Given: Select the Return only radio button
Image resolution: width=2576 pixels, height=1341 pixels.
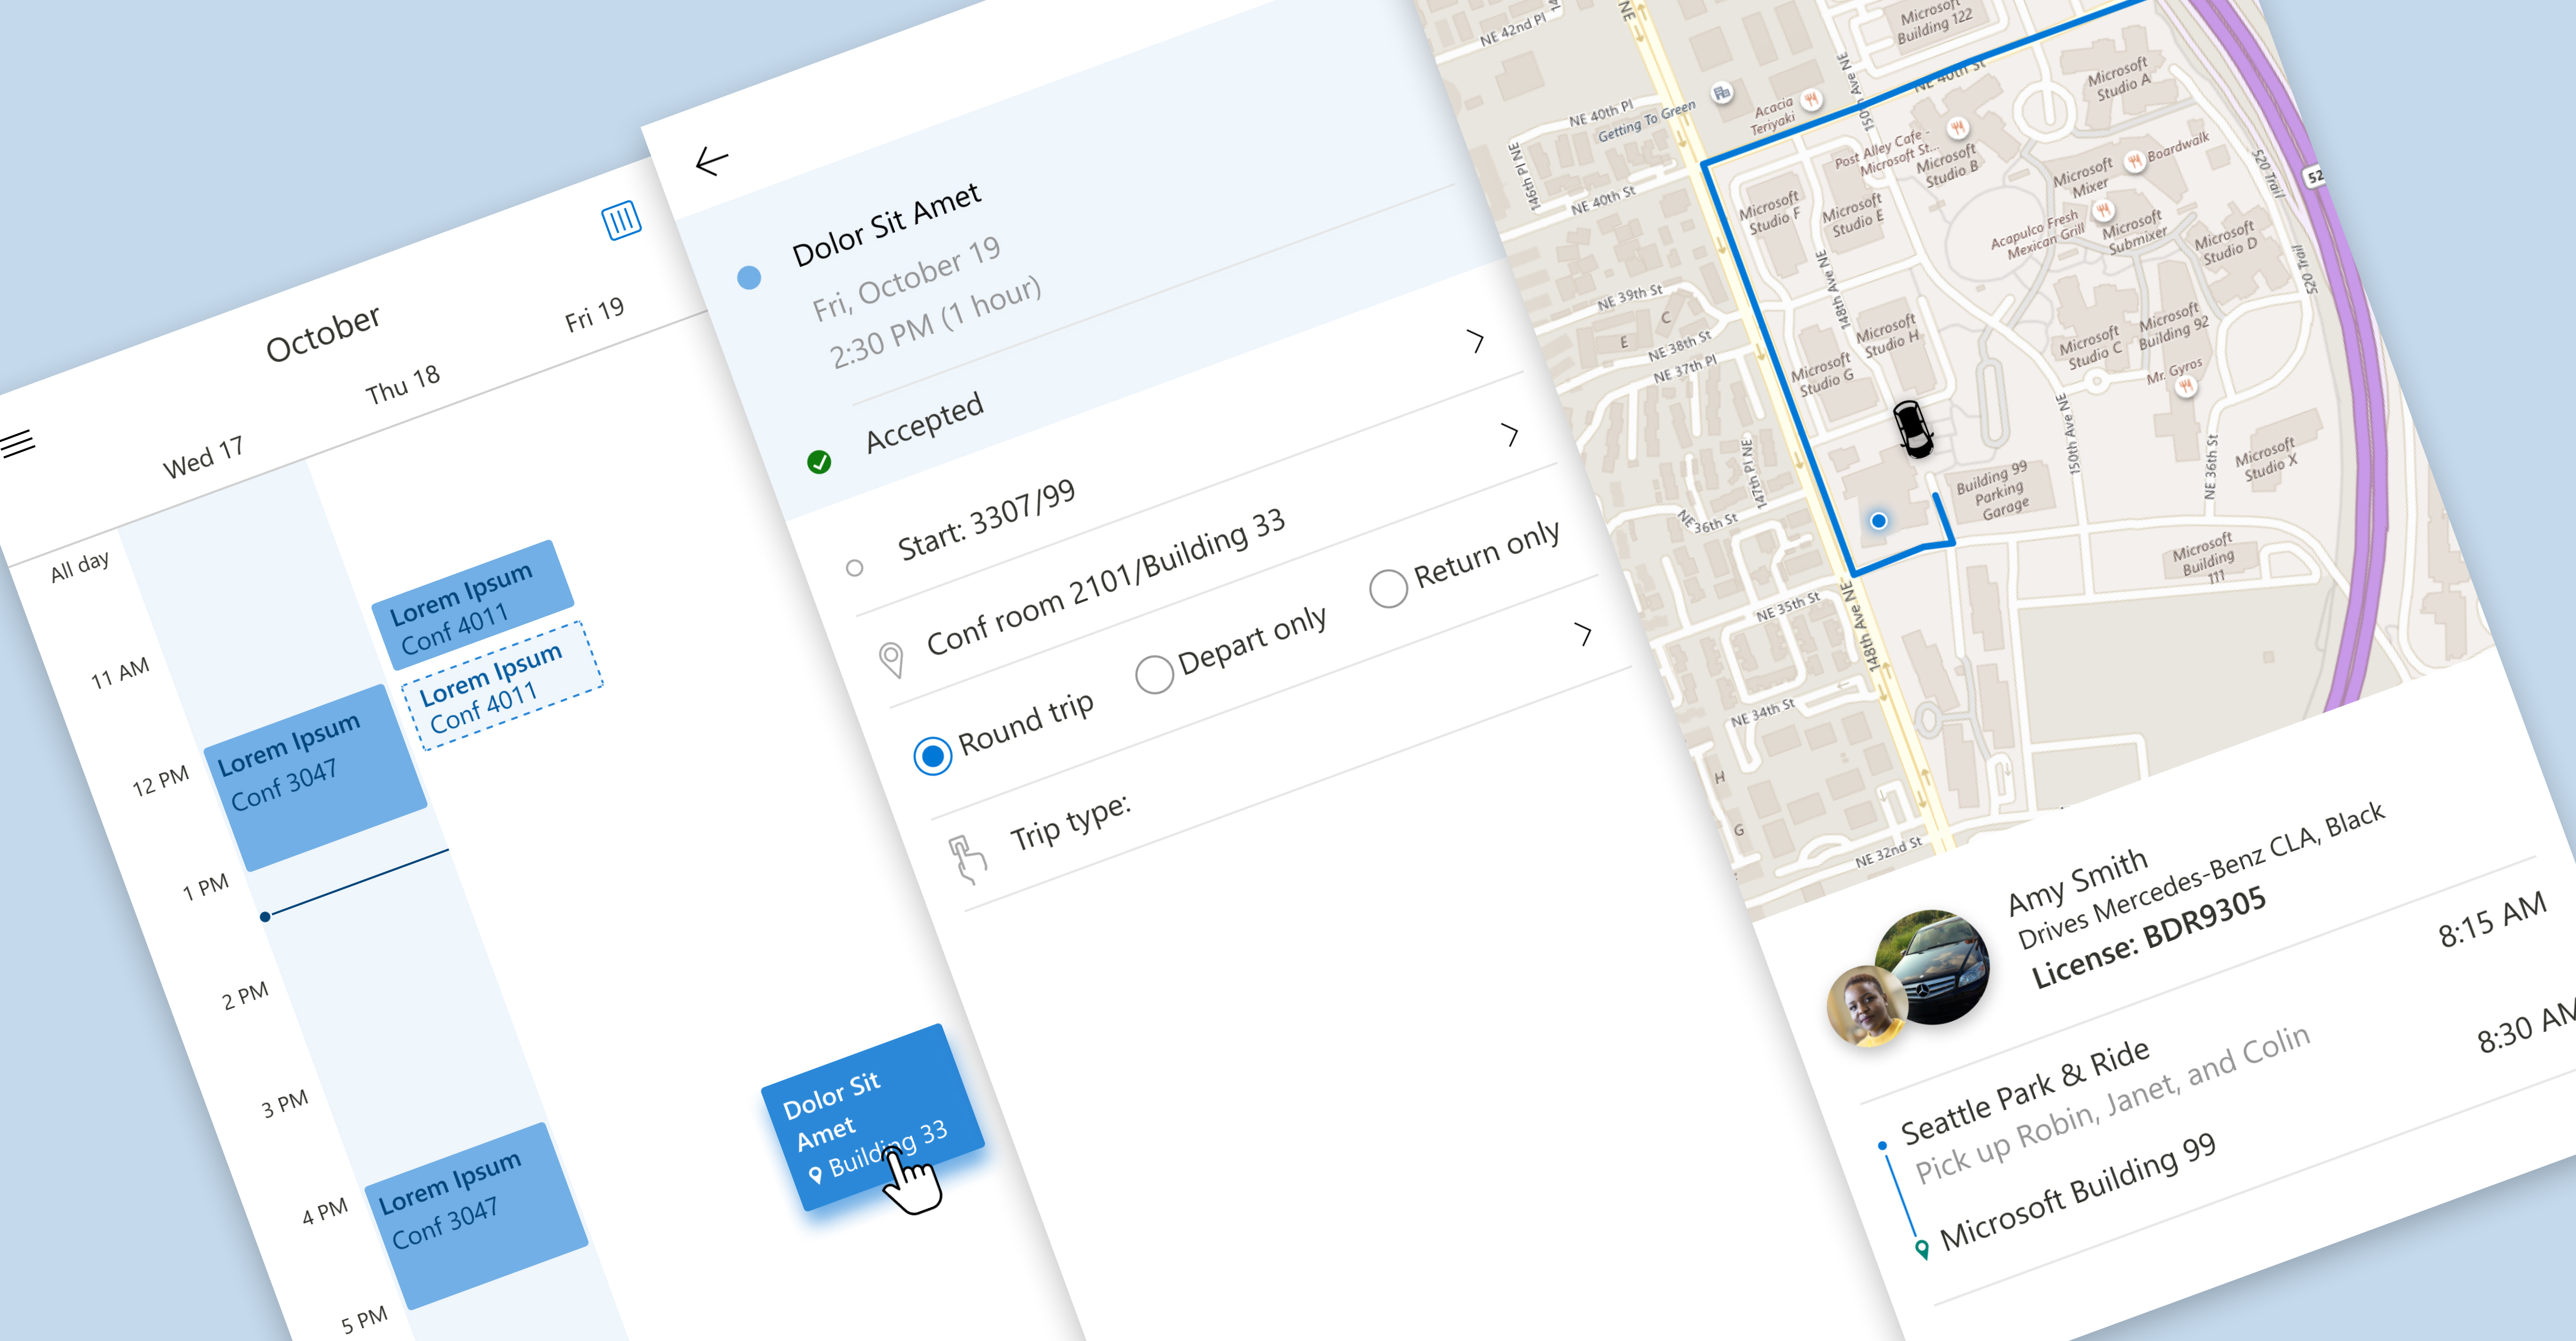Looking at the screenshot, I should pyautogui.click(x=1388, y=588).
